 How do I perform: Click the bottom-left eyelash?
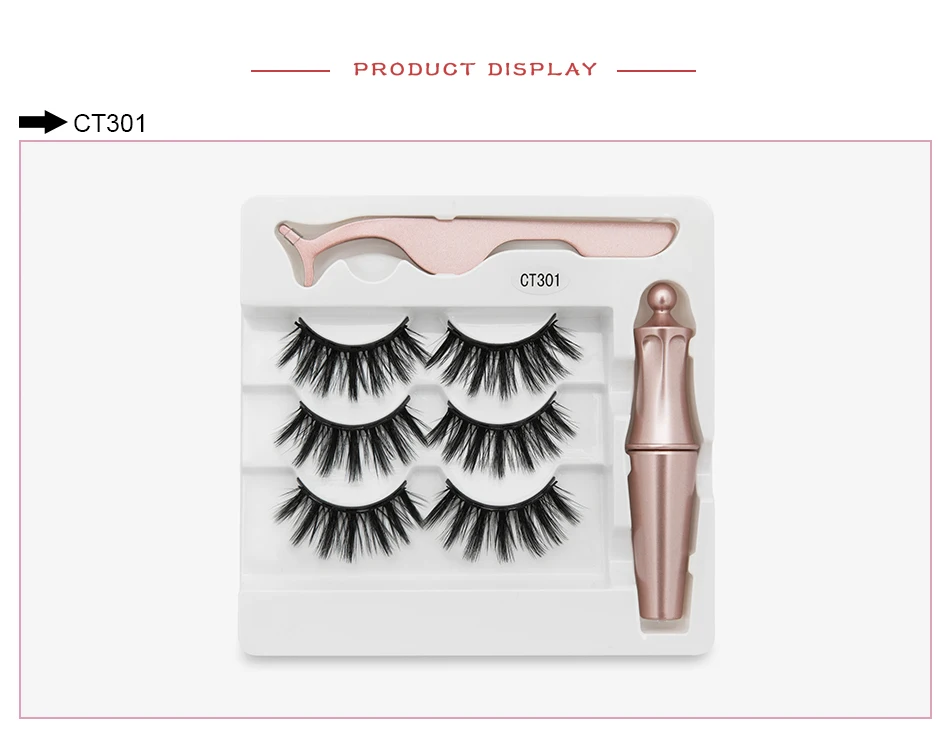(x=350, y=518)
